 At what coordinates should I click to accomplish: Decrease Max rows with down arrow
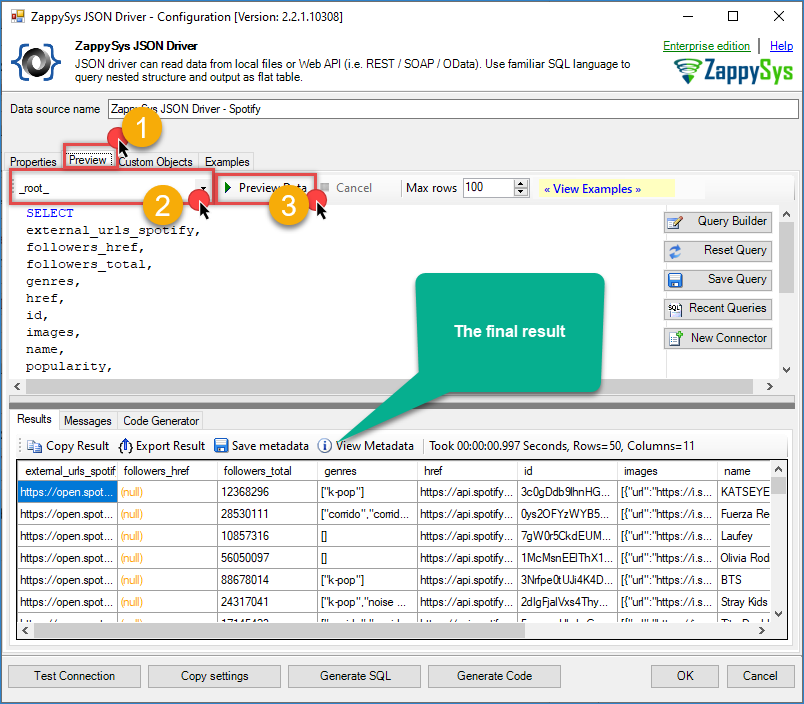(521, 192)
